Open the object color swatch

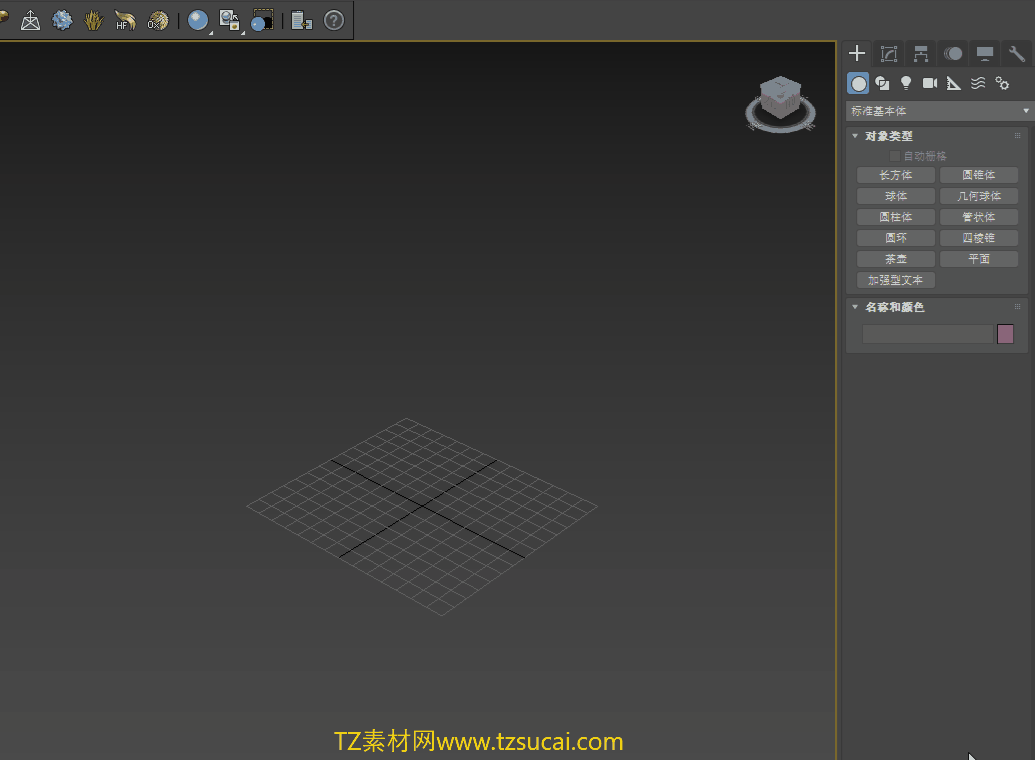[1005, 334]
